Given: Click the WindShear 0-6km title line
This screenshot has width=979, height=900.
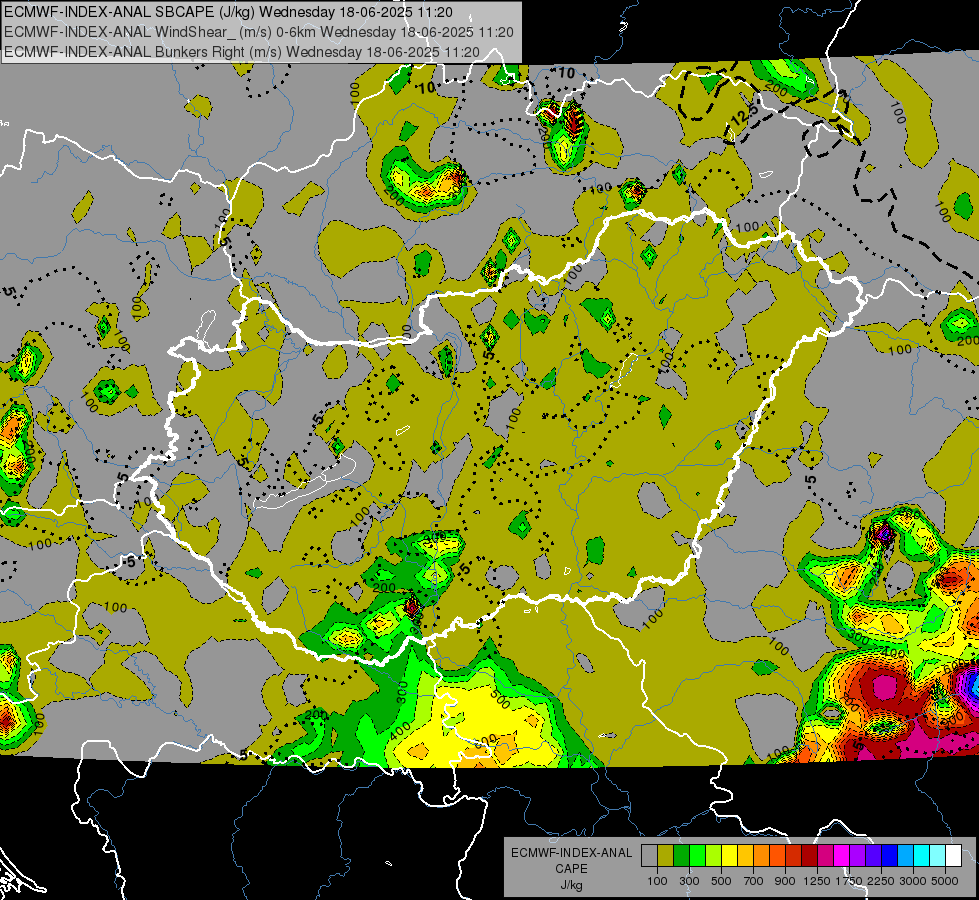Looking at the screenshot, I should coord(258,32).
